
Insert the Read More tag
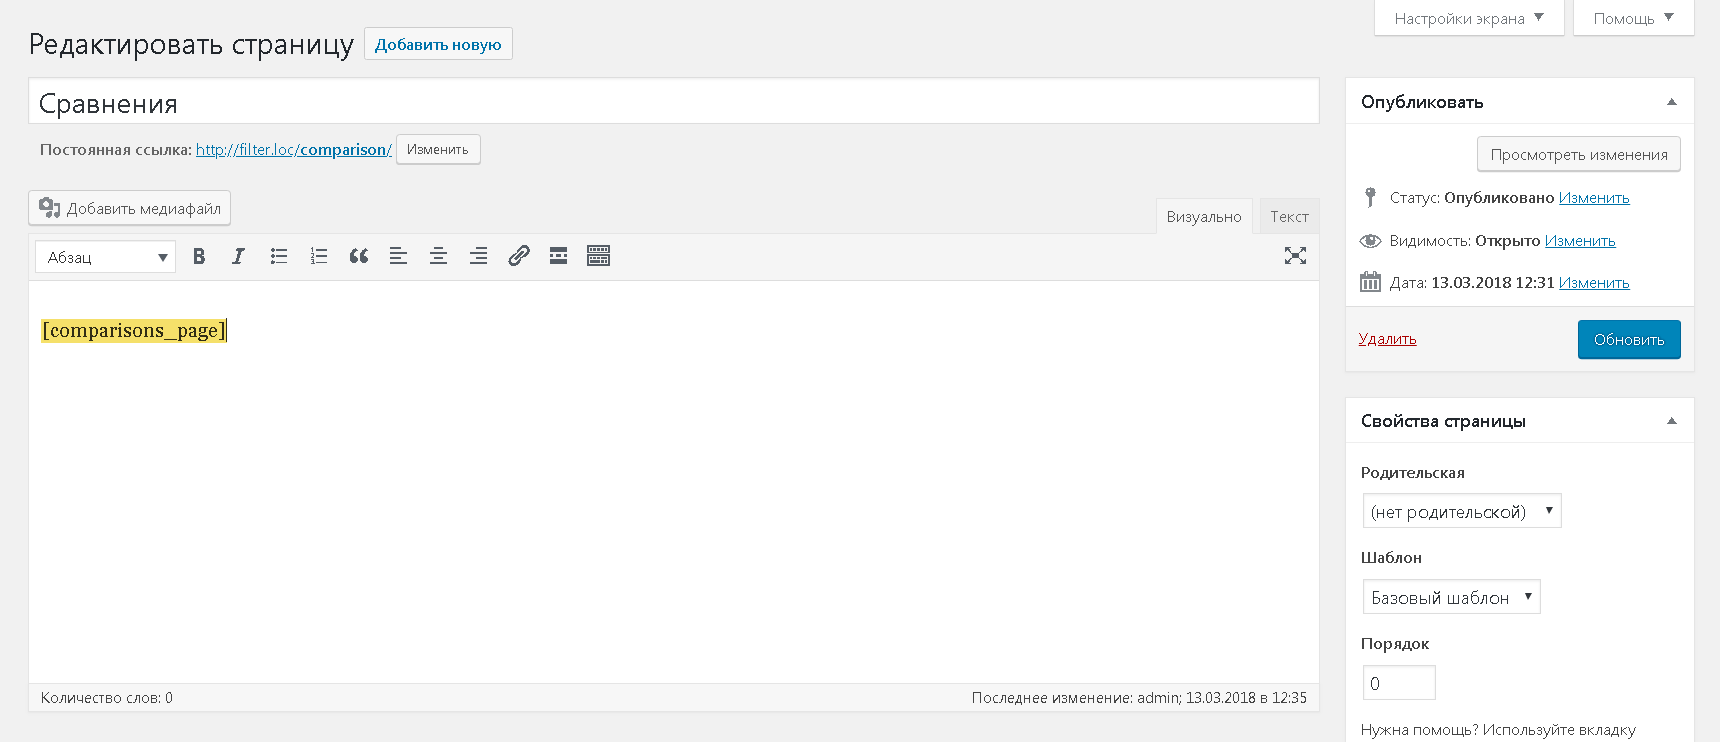point(558,256)
